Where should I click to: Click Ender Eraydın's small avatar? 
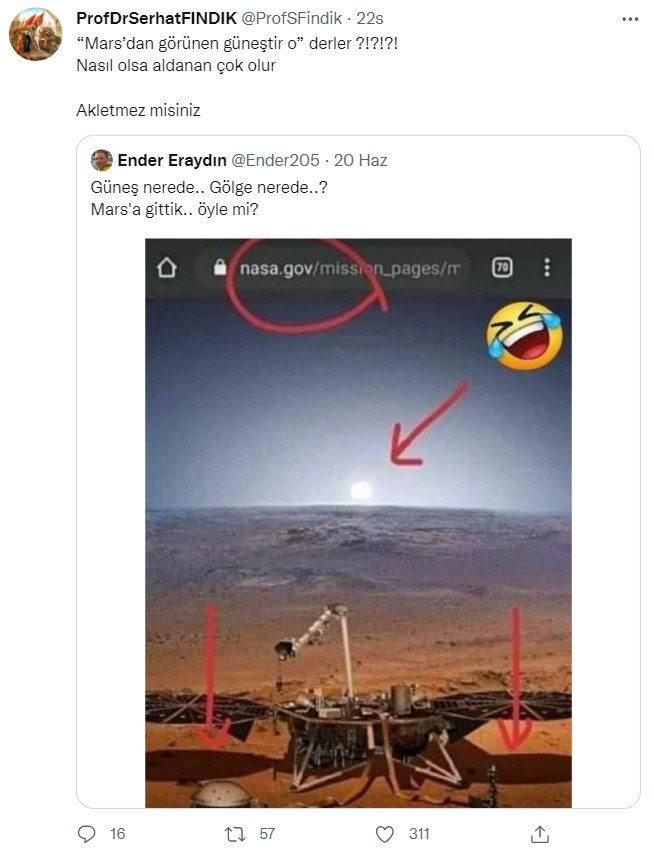[102, 160]
